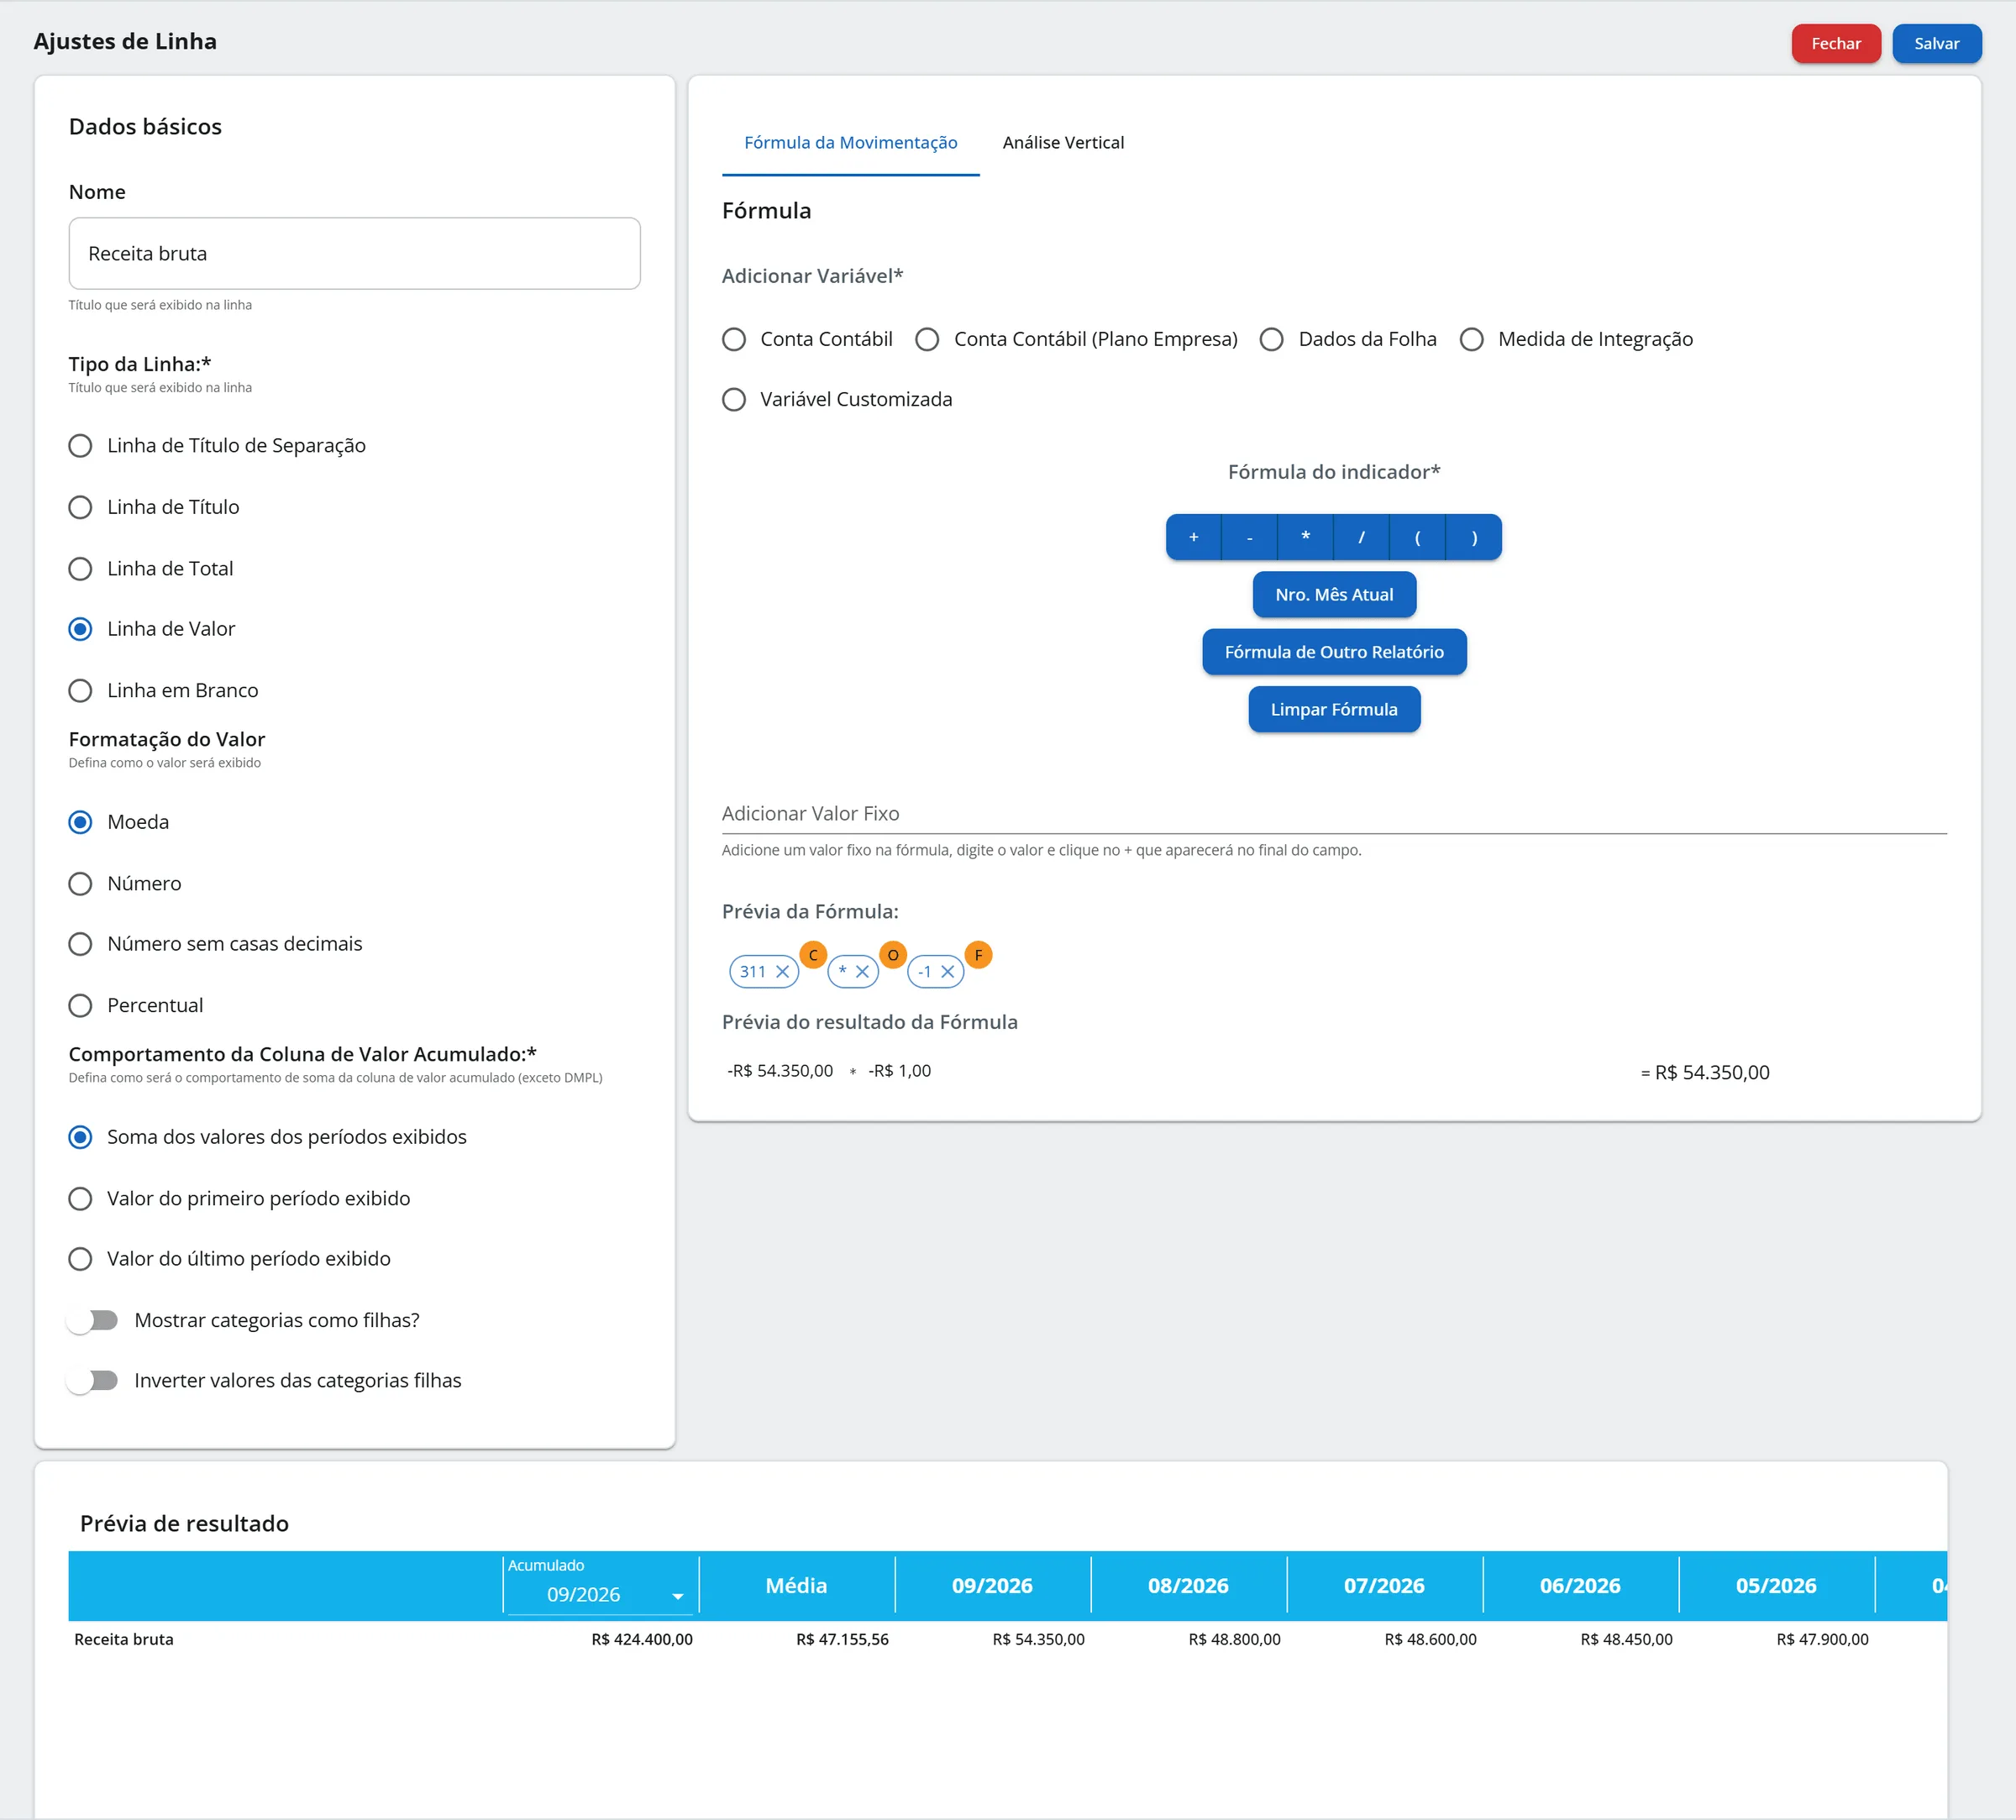Open Fórmula da Movimentação tab
2016x1820 pixels.
850,143
